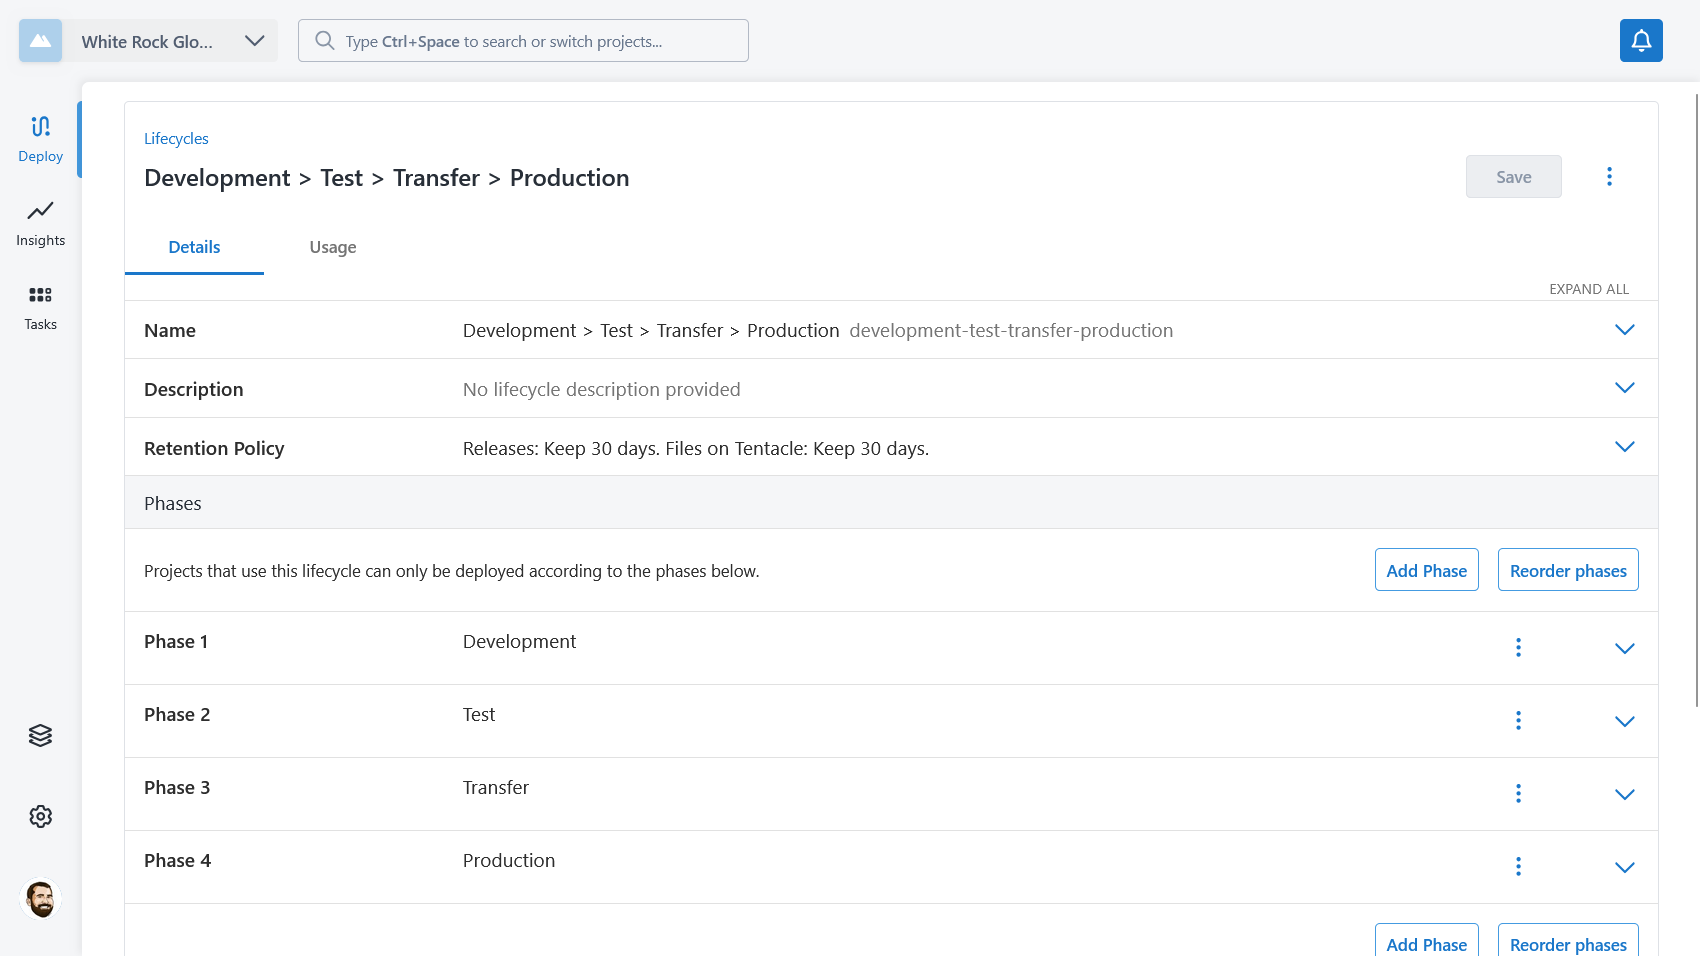Open the settings gear in sidebar
This screenshot has height=956, width=1701.
(40, 817)
